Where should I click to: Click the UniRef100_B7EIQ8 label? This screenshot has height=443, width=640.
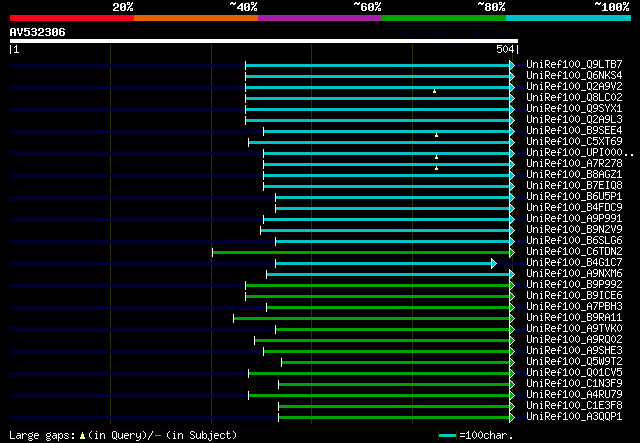point(574,185)
